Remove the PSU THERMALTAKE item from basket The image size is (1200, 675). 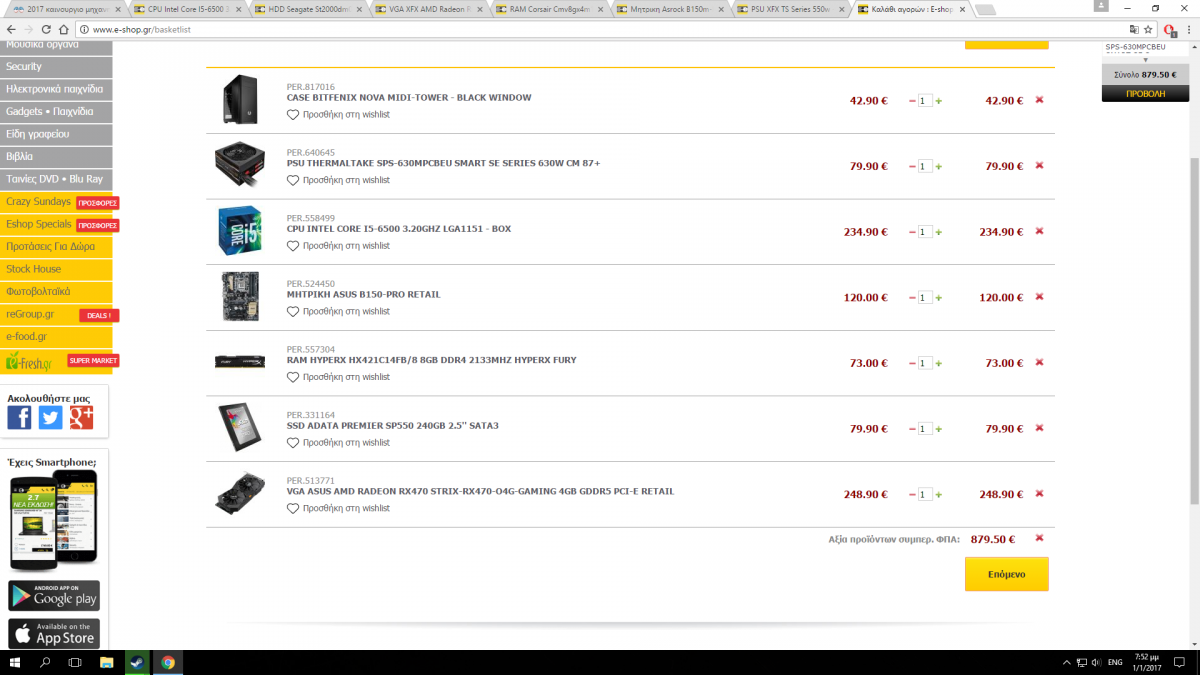click(x=1039, y=166)
